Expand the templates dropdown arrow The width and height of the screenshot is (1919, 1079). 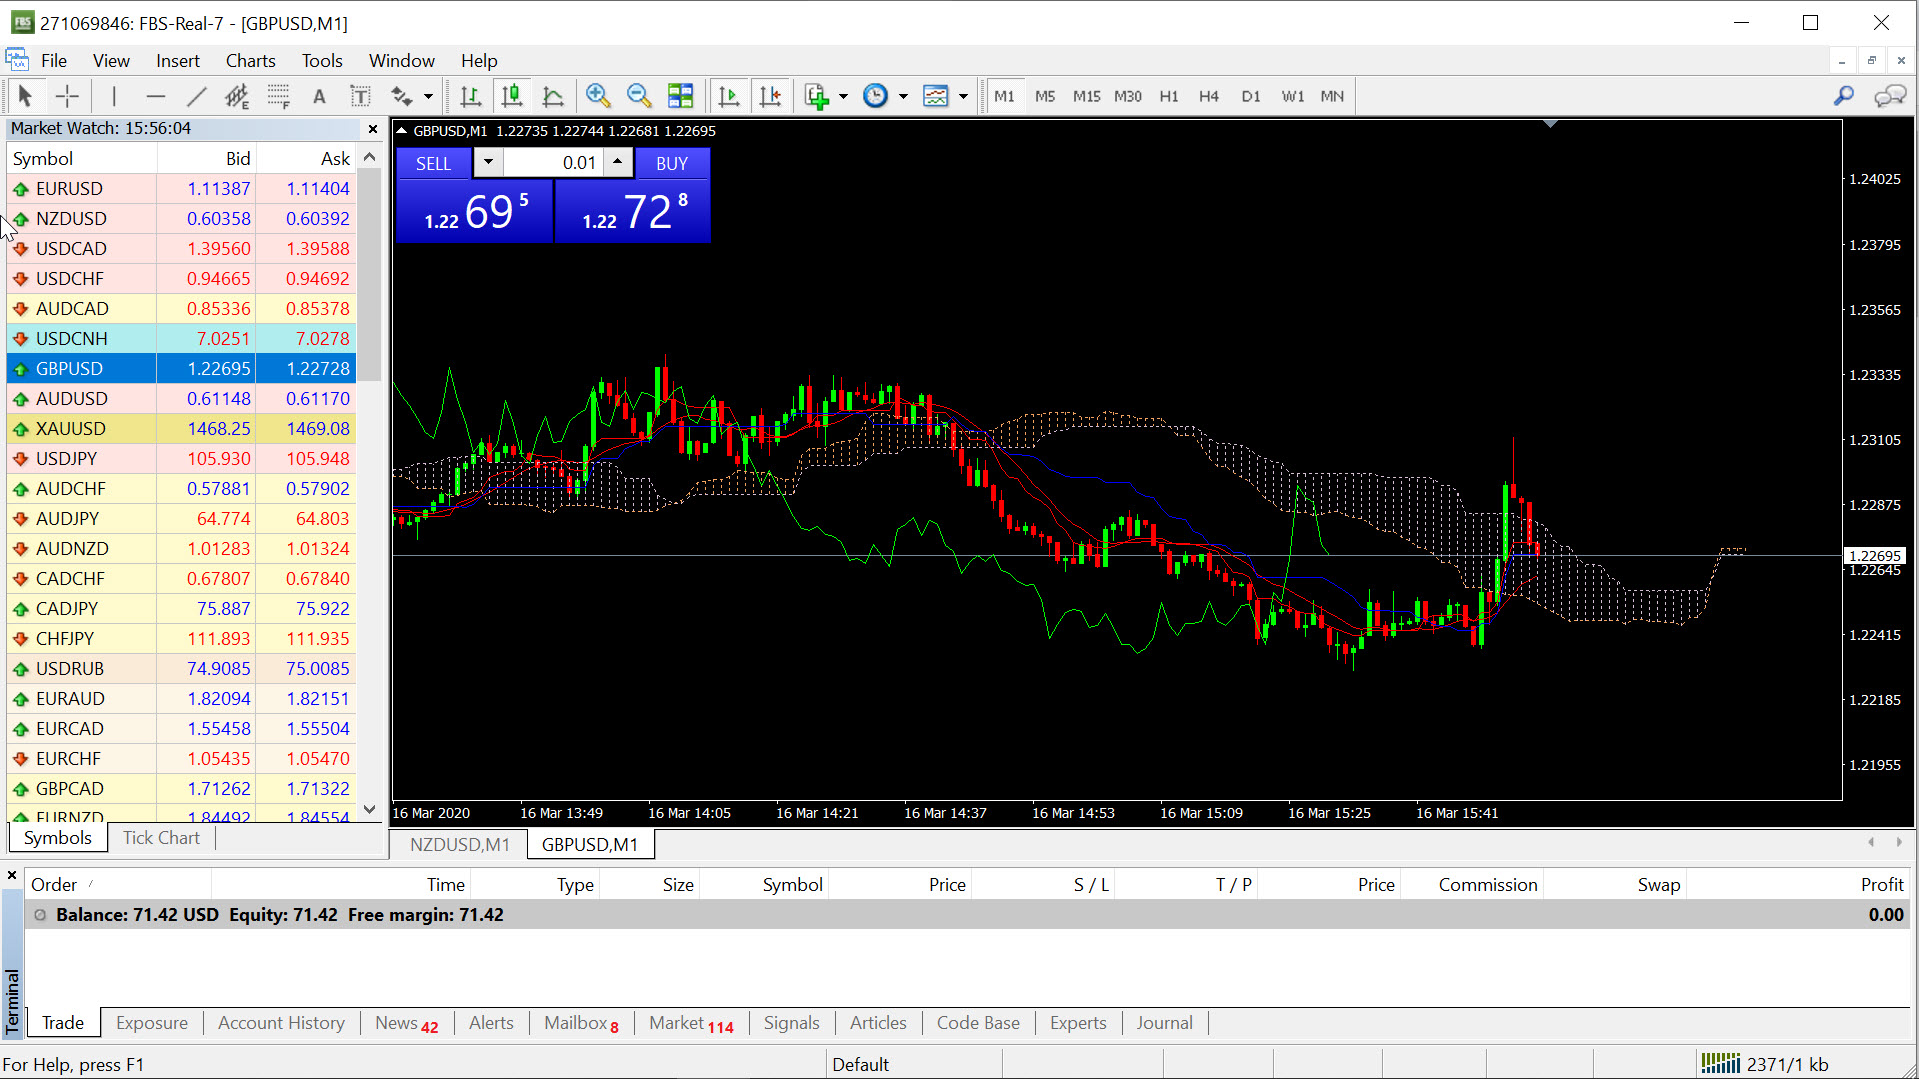coord(963,96)
